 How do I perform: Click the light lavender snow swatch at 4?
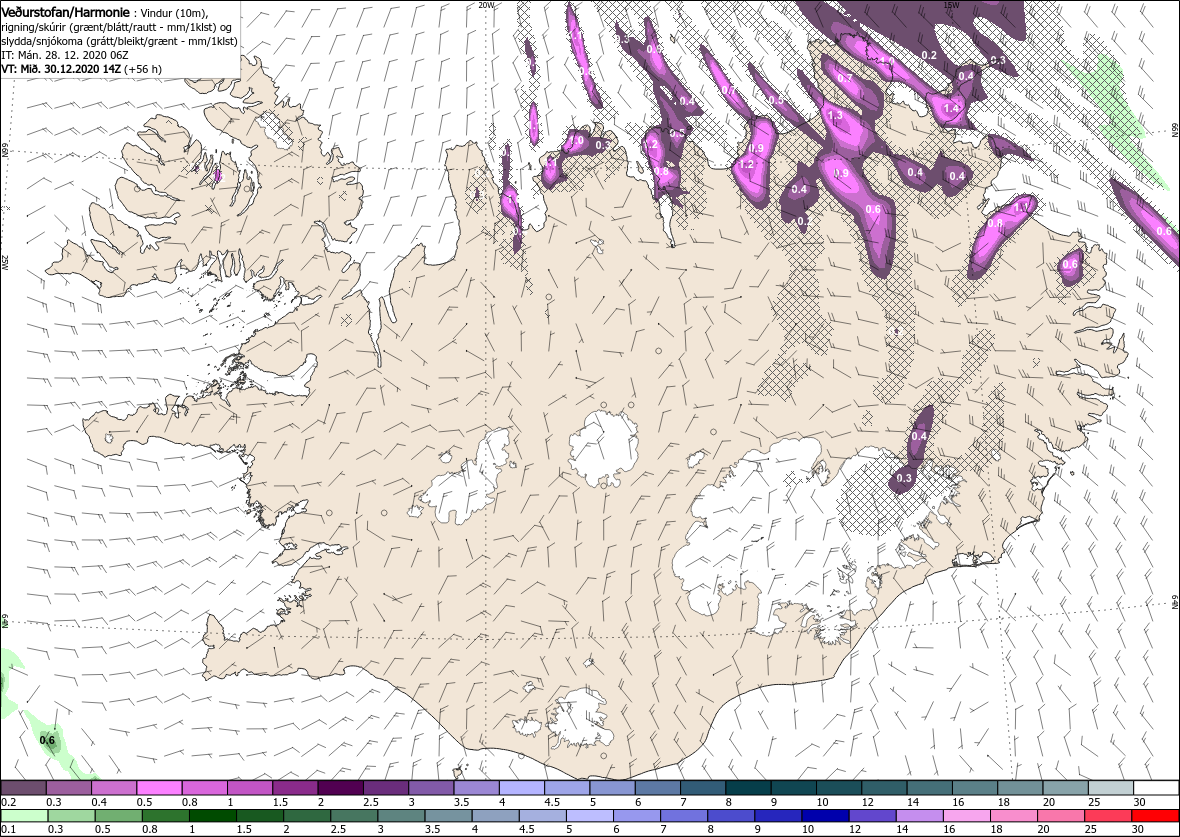click(x=522, y=788)
